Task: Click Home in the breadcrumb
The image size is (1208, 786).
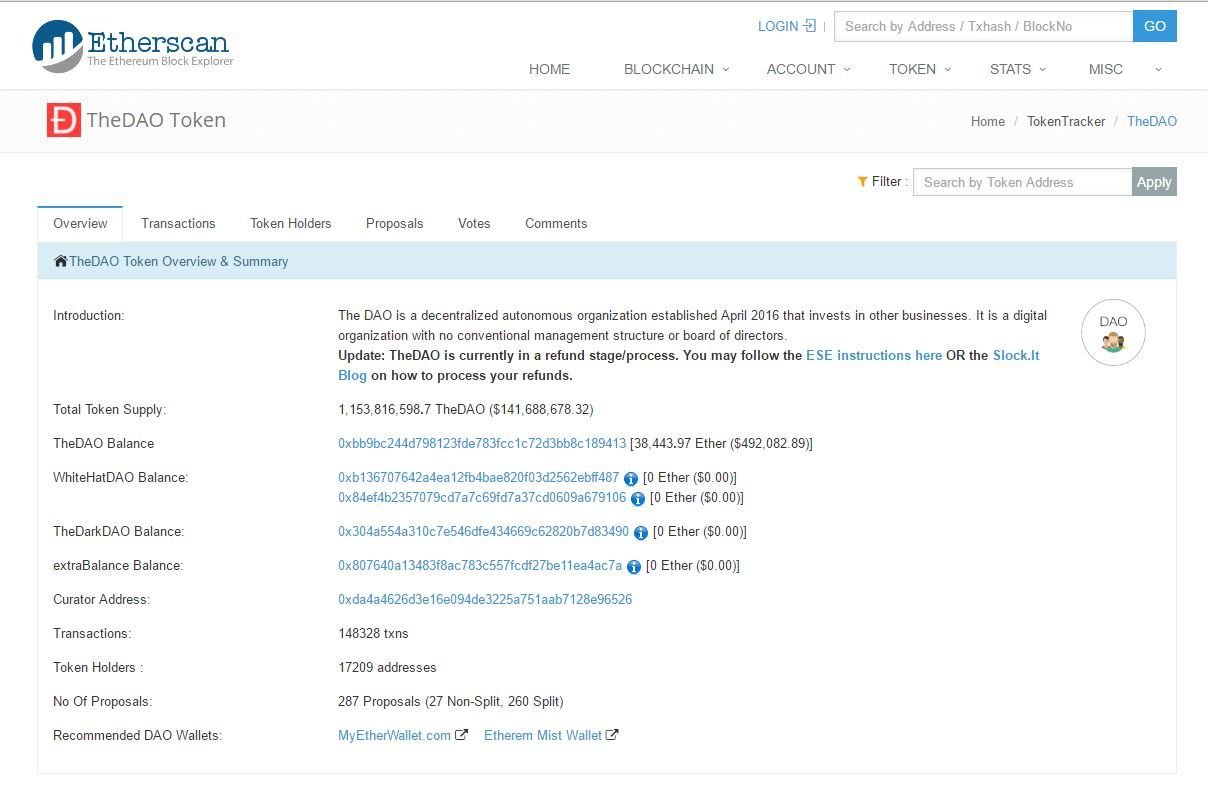Action: [988, 121]
